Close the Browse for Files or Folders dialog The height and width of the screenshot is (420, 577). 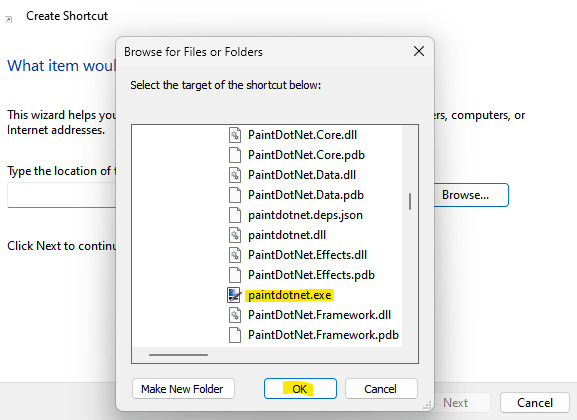point(419,51)
